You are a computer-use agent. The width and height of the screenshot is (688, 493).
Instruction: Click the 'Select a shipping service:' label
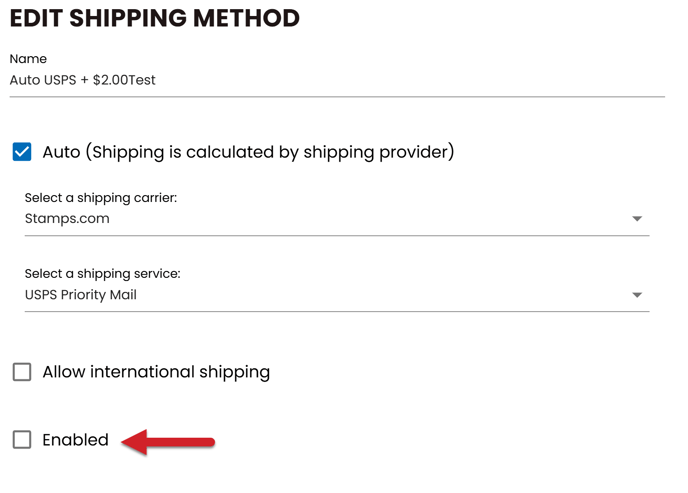[x=102, y=274]
